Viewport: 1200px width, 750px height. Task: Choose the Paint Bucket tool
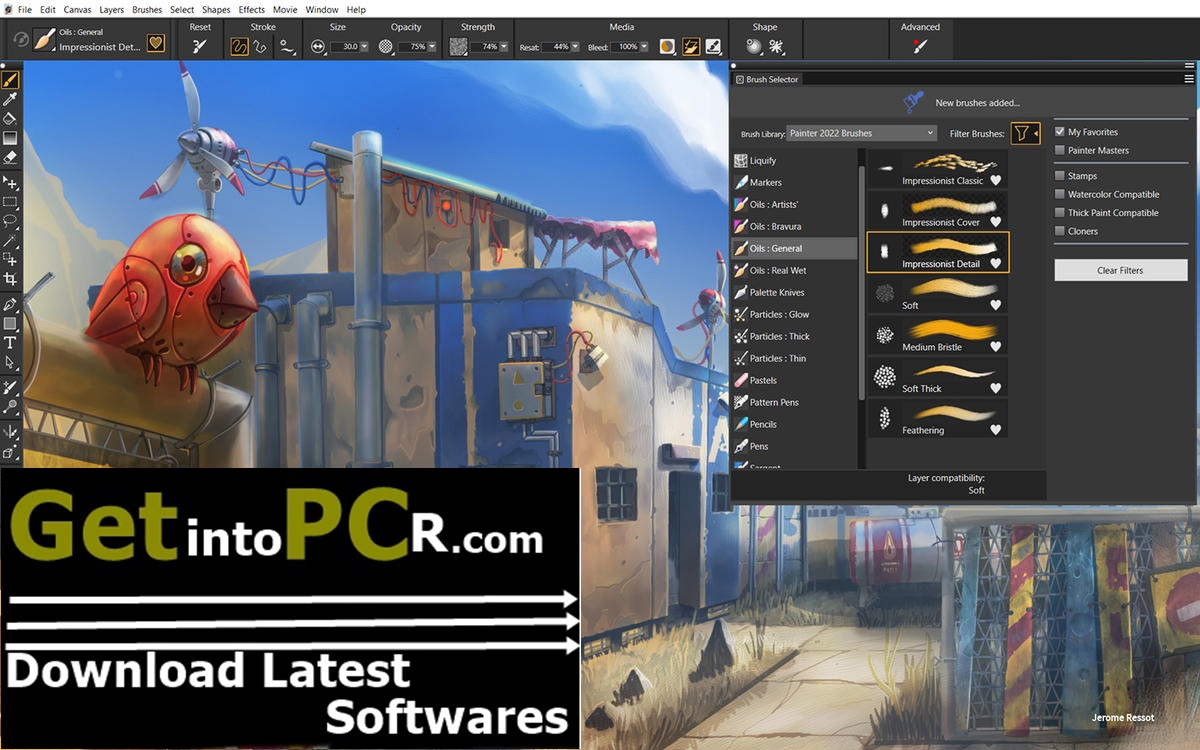[x=10, y=118]
